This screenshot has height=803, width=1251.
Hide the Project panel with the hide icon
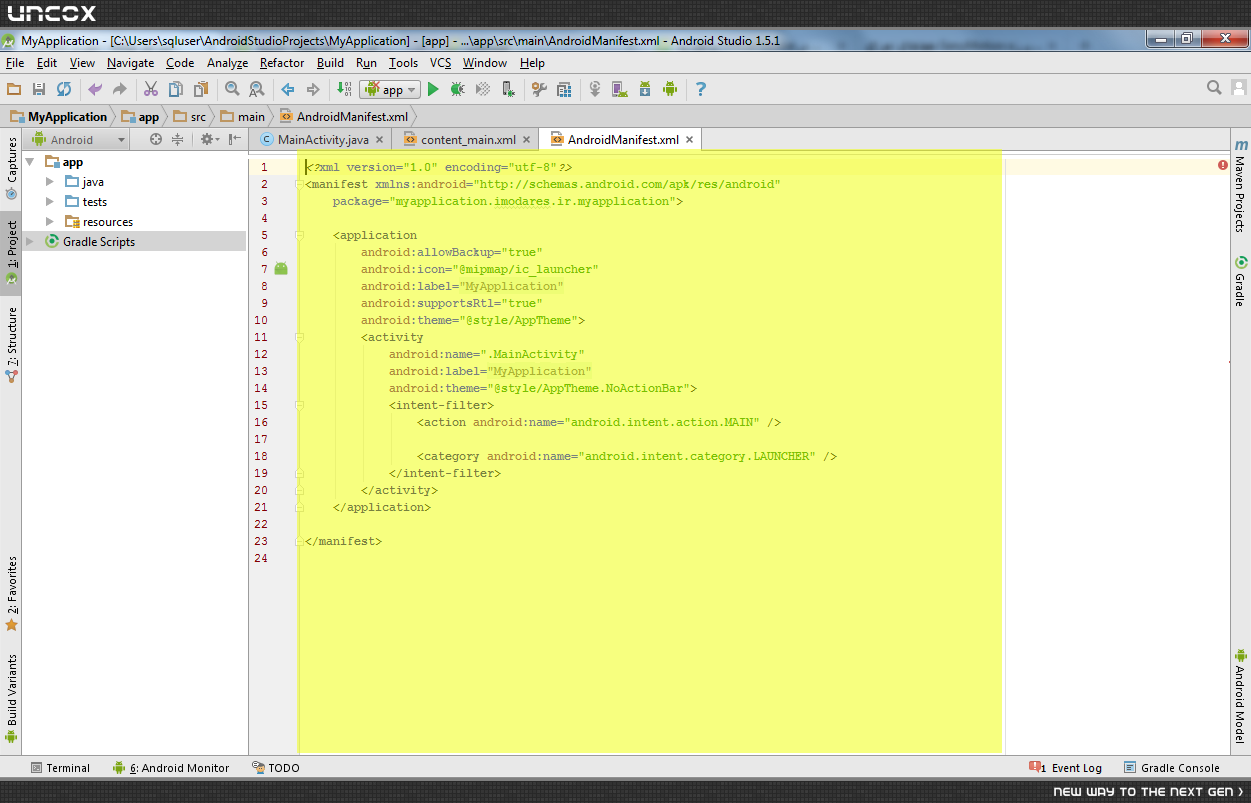235,140
